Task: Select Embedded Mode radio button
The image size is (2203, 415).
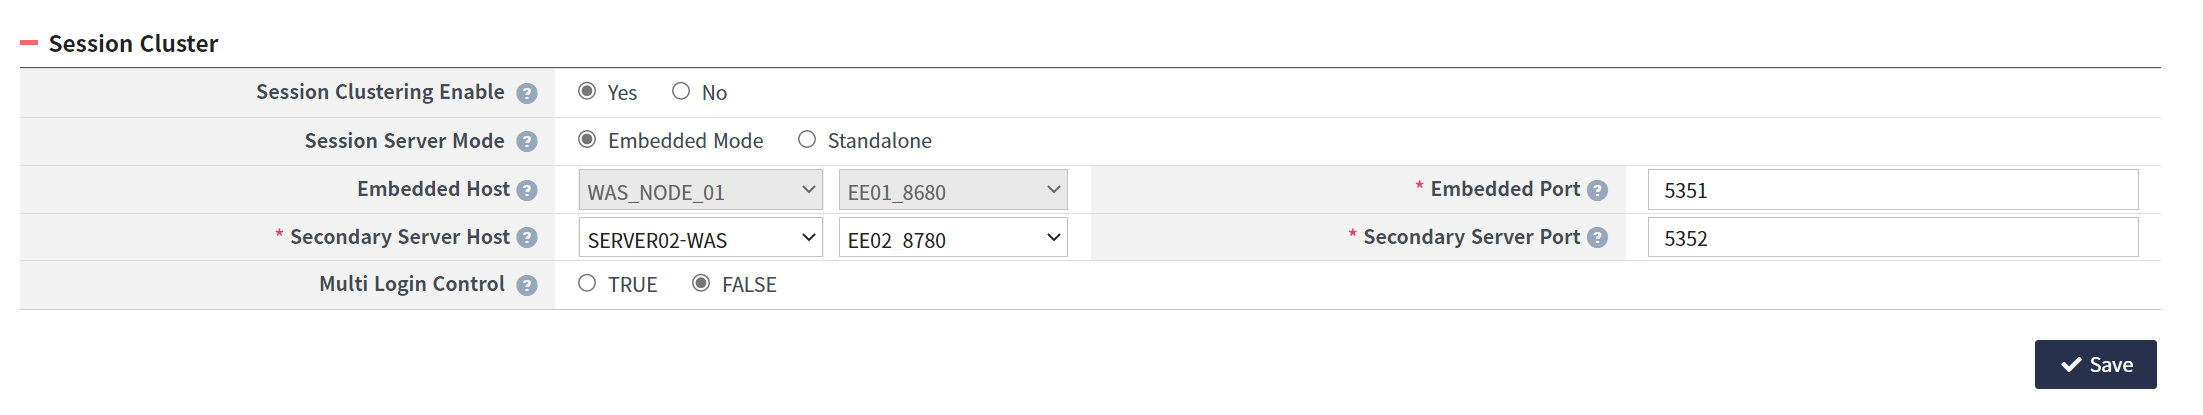Action: click(x=587, y=139)
